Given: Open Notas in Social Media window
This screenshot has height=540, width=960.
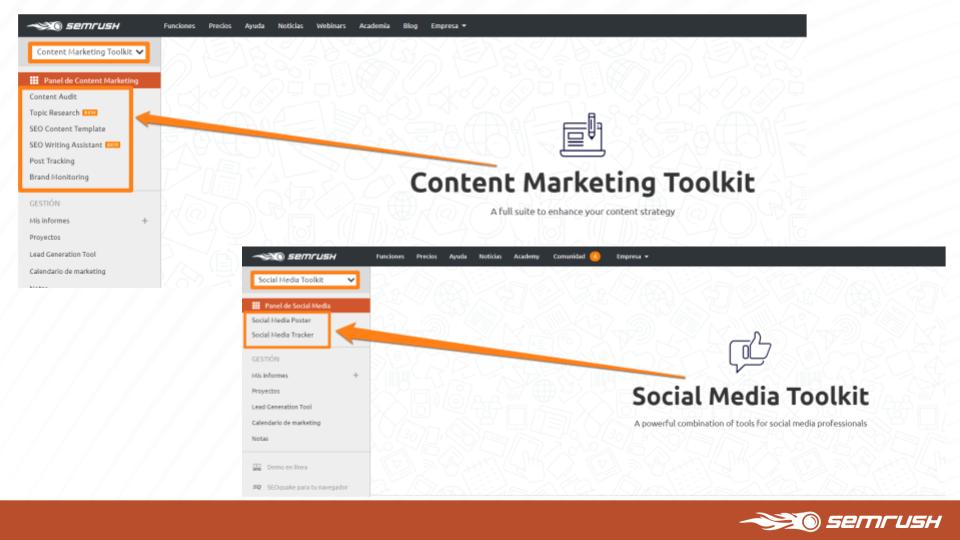Looking at the screenshot, I should click(x=260, y=438).
